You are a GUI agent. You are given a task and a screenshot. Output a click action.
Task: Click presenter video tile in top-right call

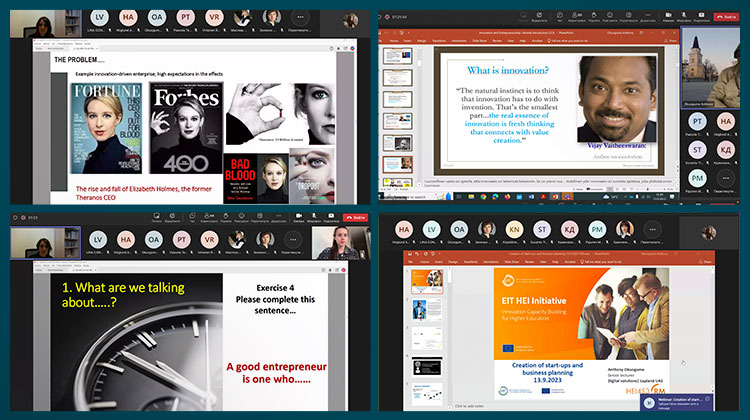710,68
